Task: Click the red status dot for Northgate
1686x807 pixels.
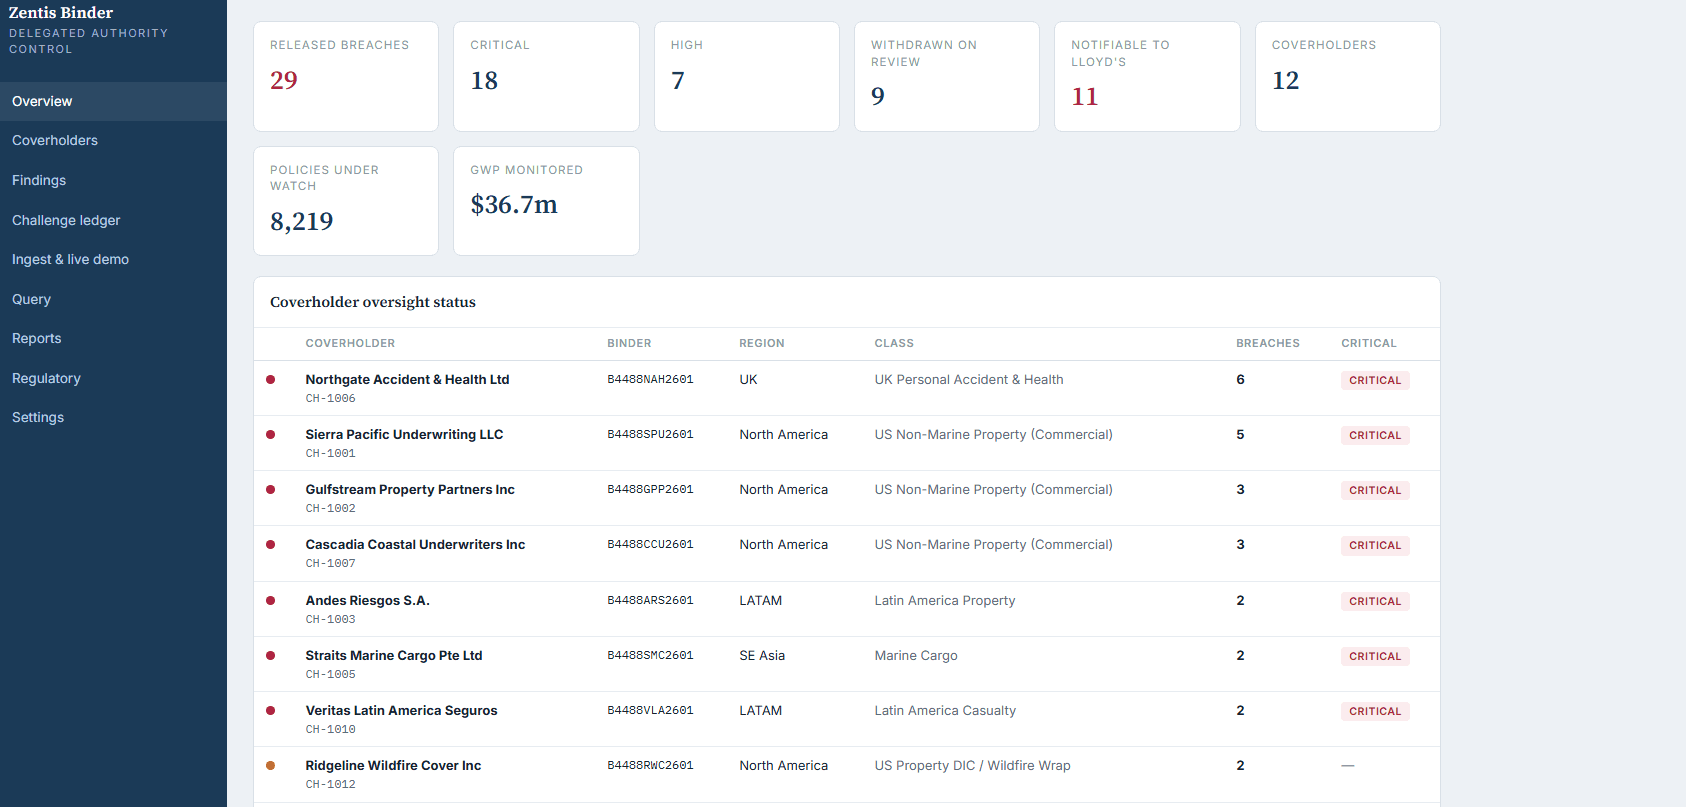Action: [270, 380]
